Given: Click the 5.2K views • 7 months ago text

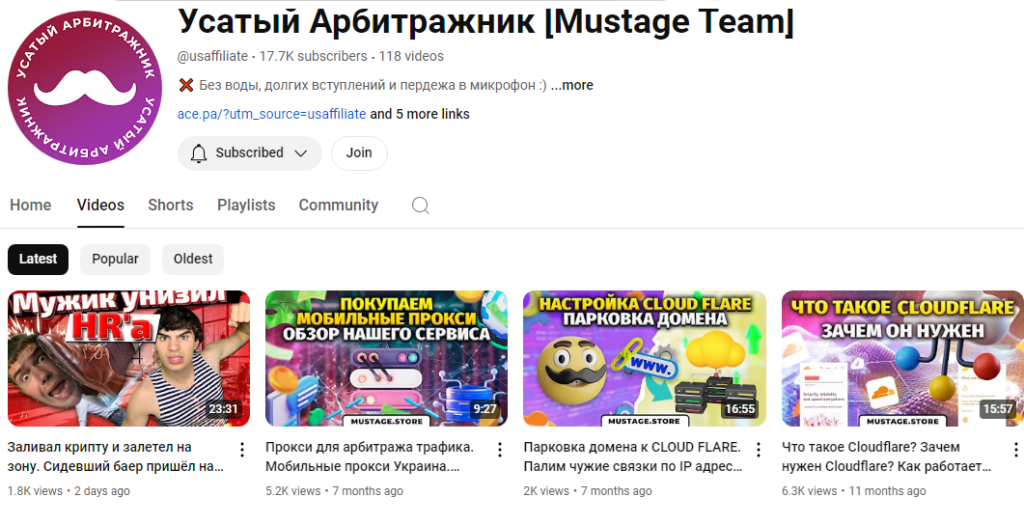Looking at the screenshot, I should click(334, 491).
